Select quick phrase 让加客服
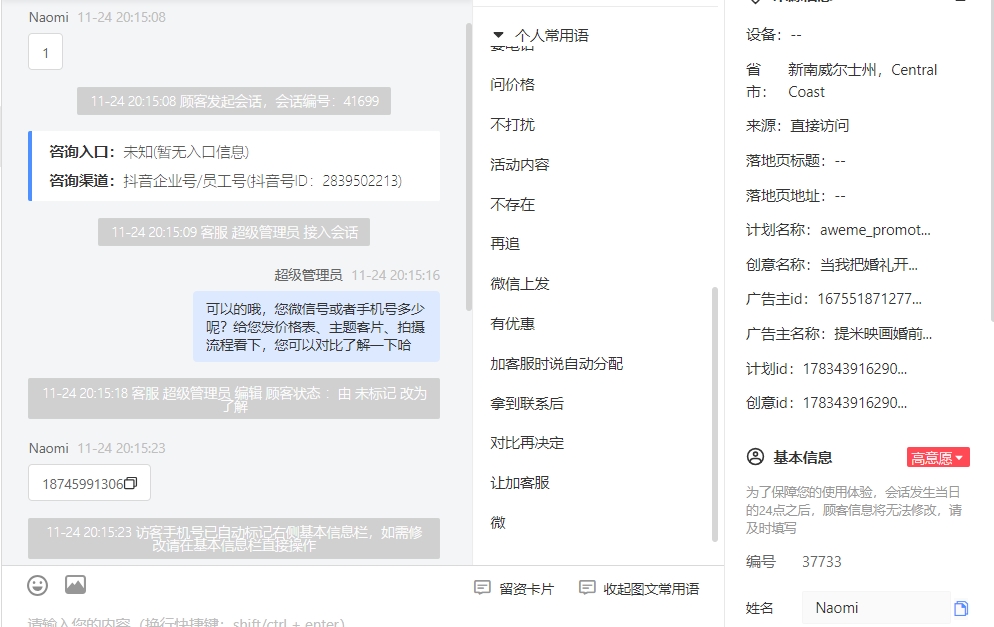Screen dimensions: 994x627 (520, 482)
